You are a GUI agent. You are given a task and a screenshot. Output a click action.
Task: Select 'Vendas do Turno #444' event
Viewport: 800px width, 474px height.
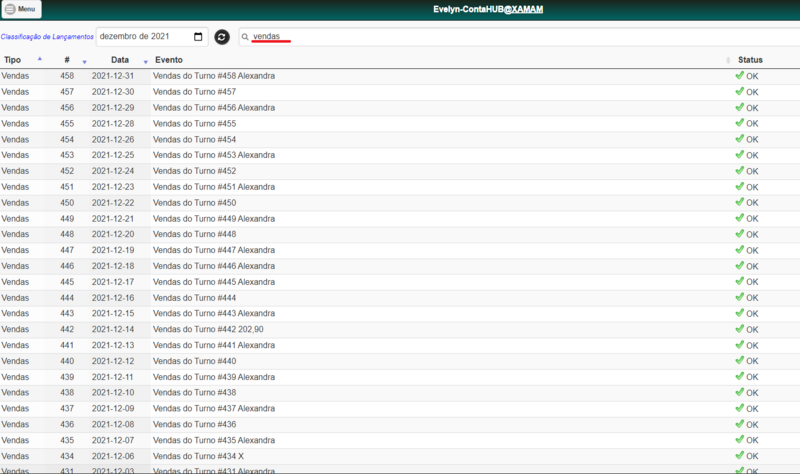[x=194, y=297]
